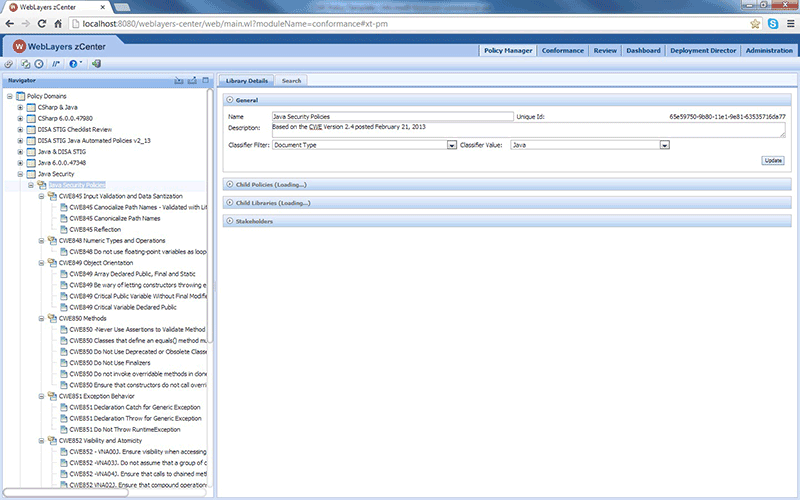Viewport: 800px width, 500px height.
Task: Open the Policy Manager module
Action: pos(508,51)
